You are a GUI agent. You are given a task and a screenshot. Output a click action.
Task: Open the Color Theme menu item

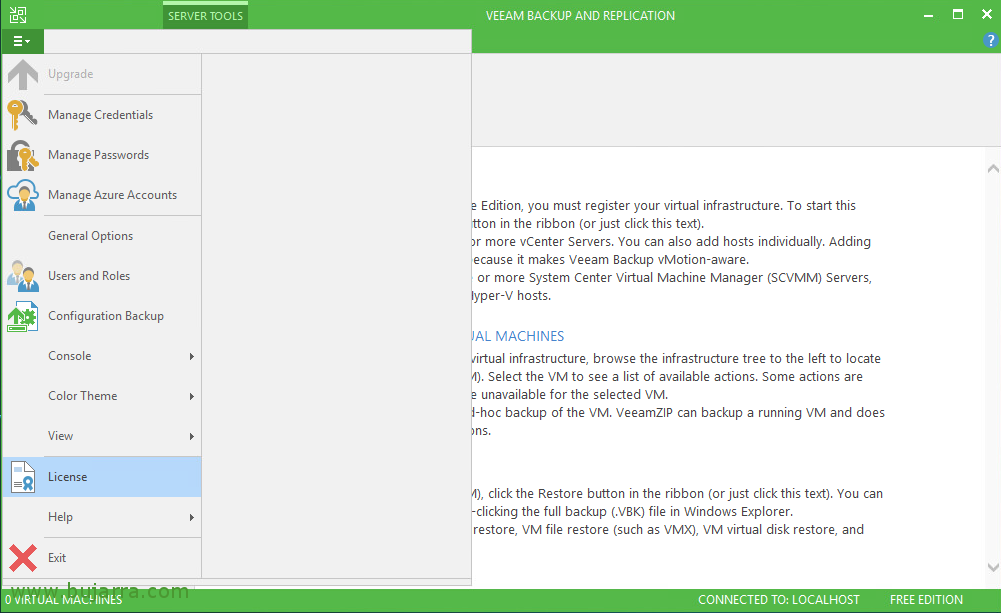(102, 396)
